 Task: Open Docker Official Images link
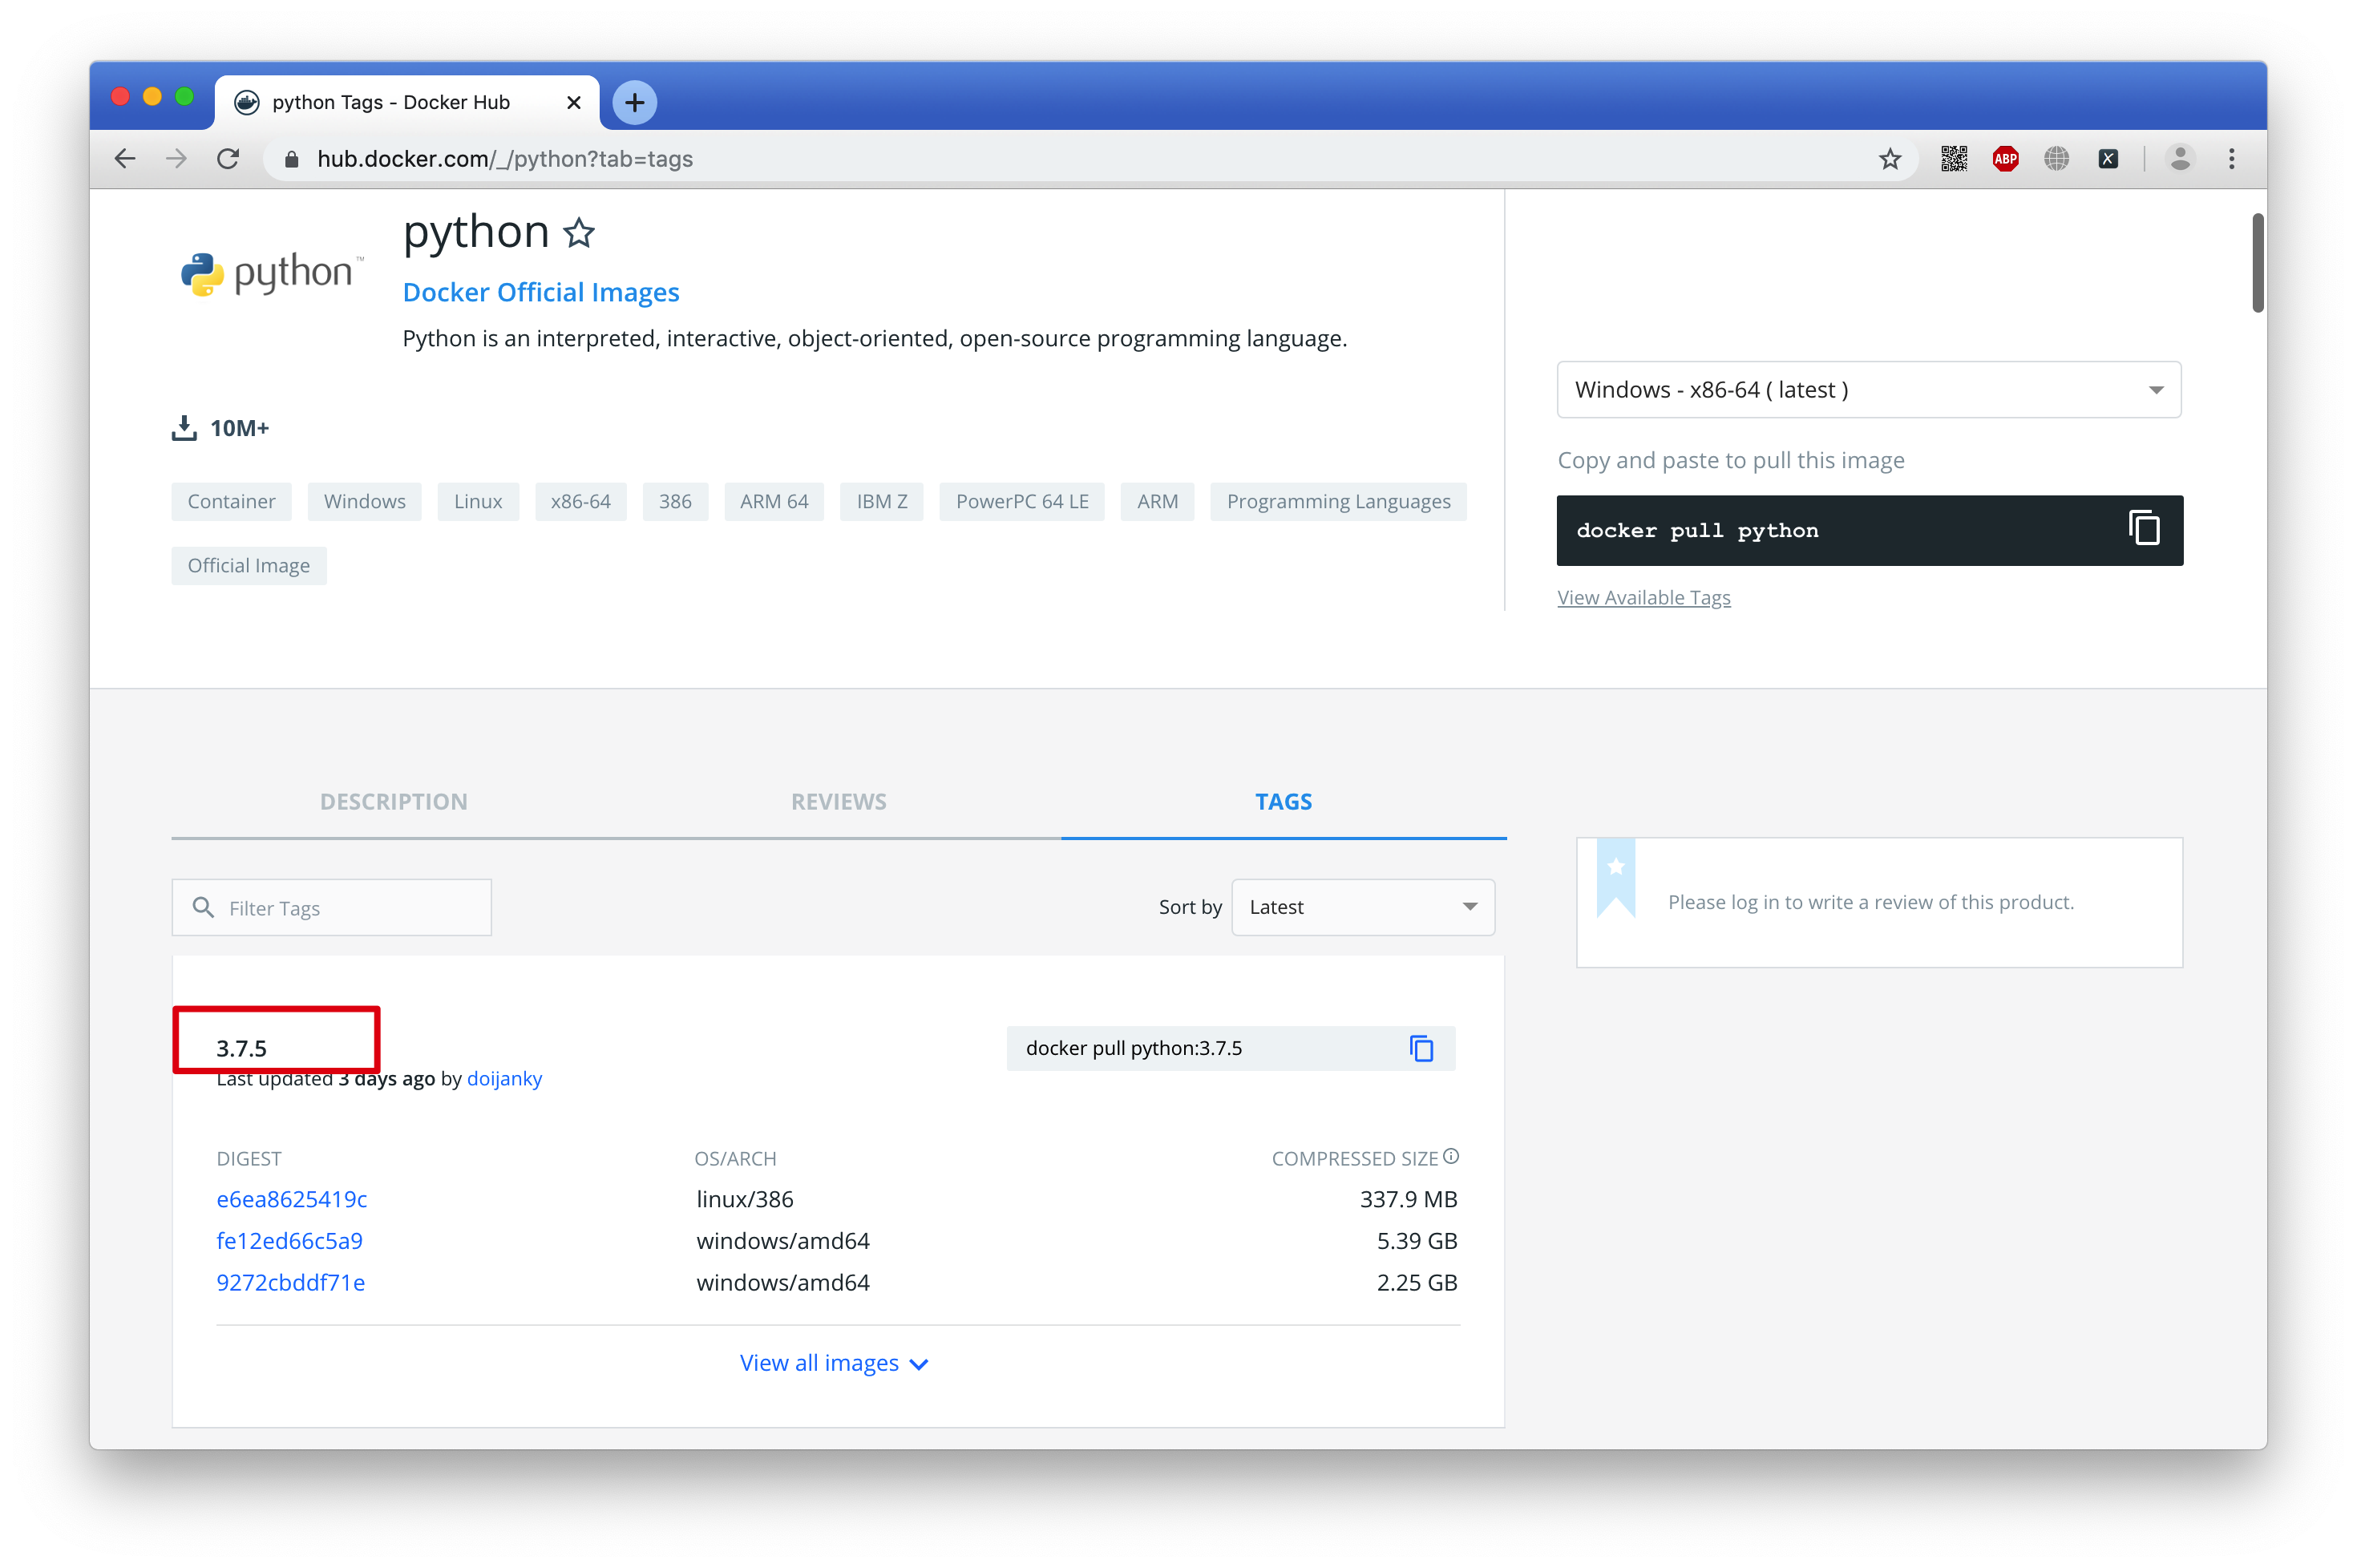coord(541,292)
